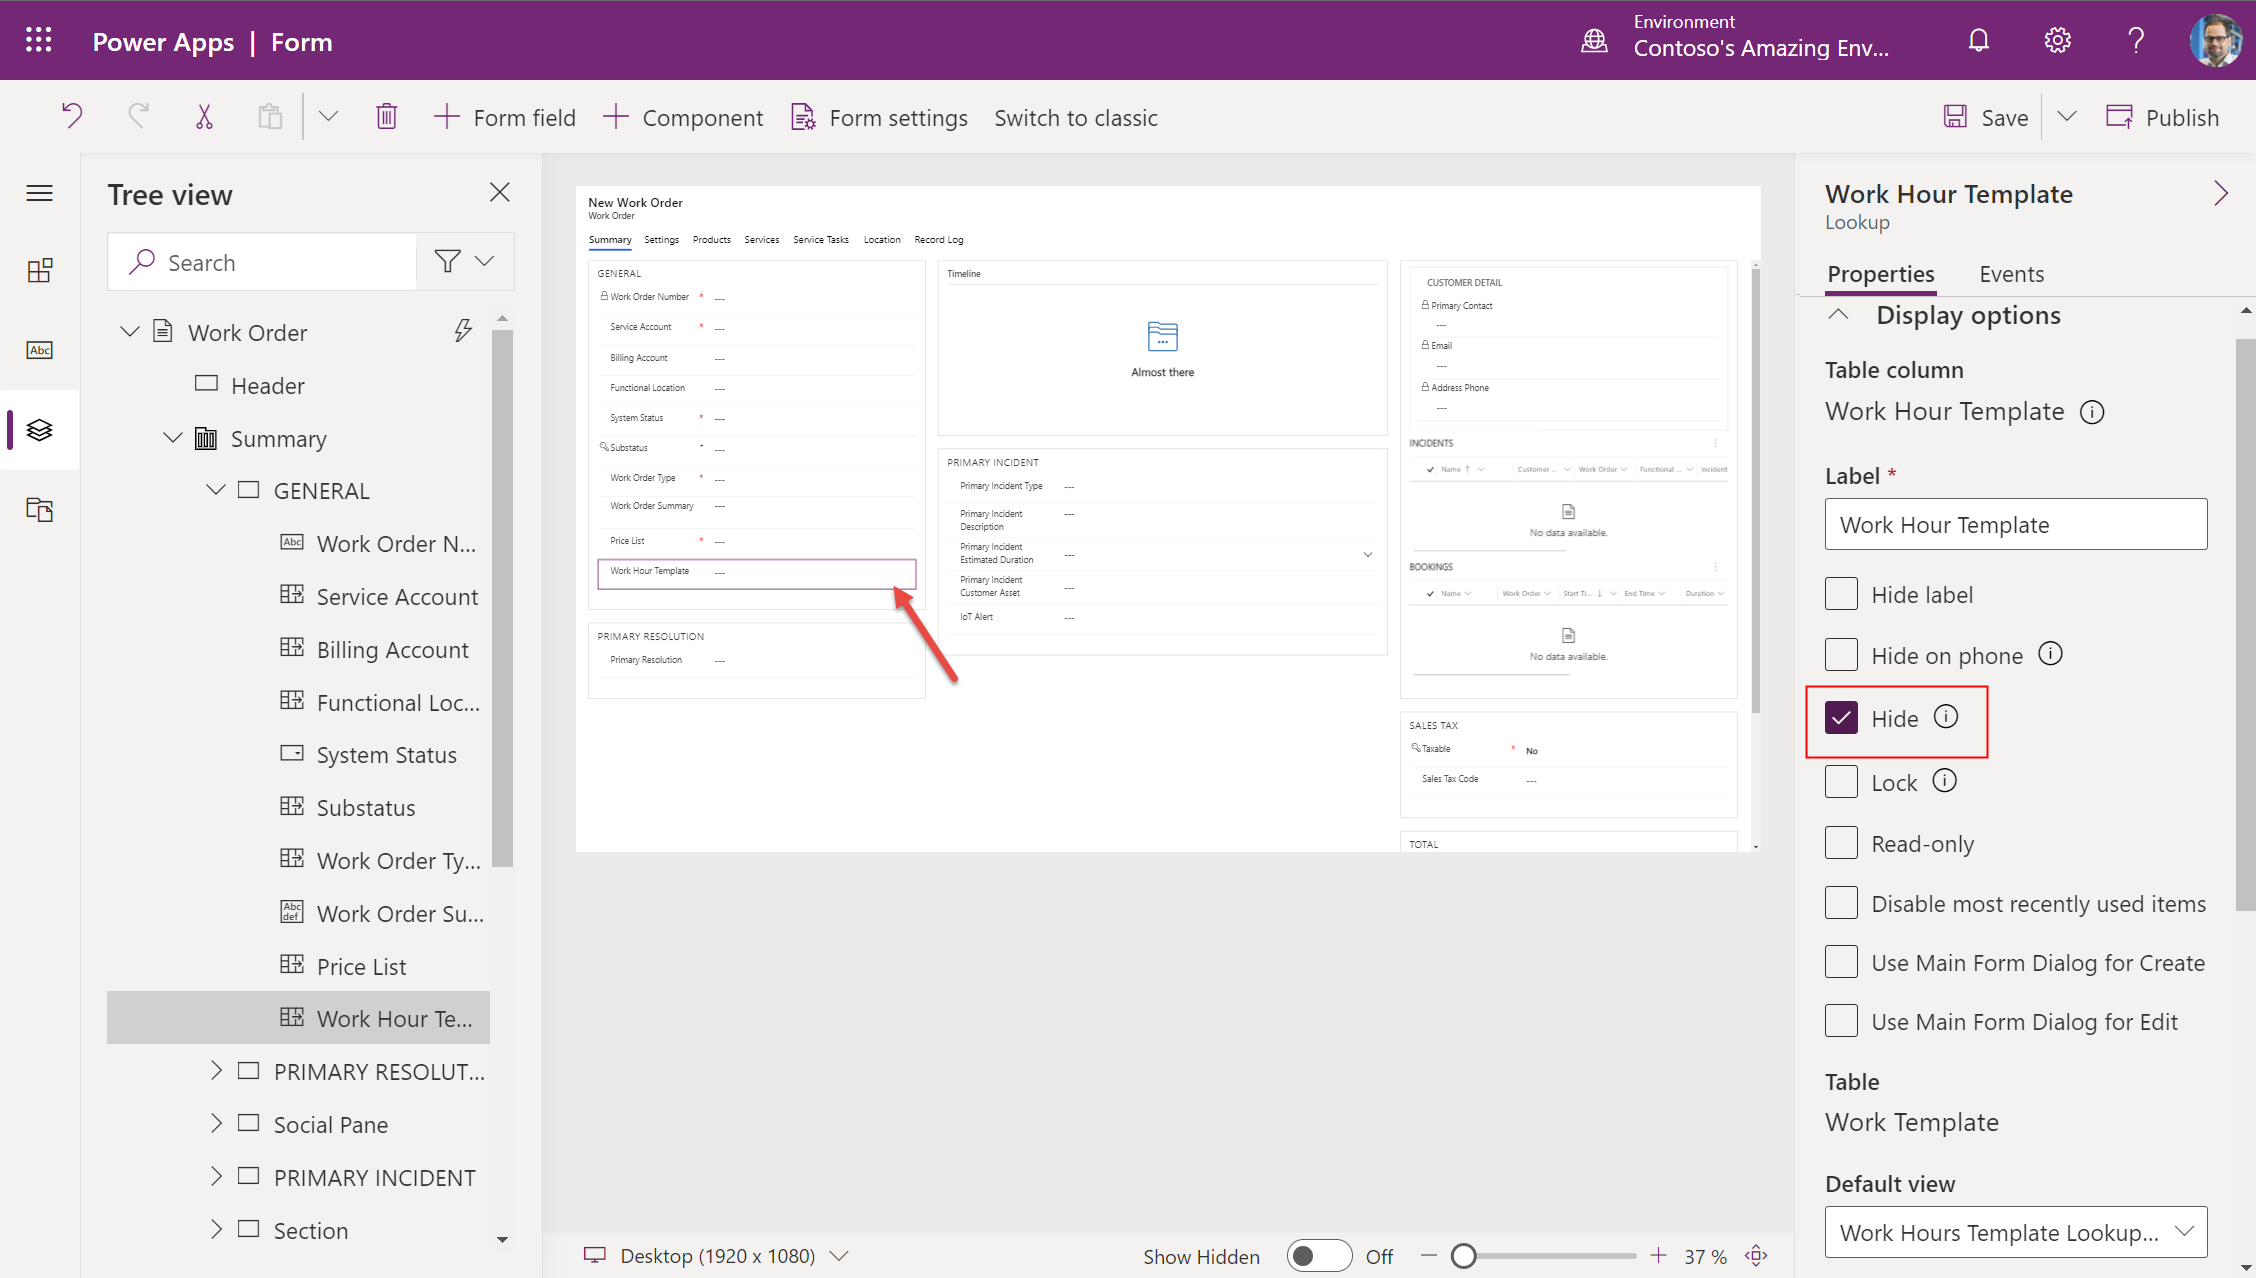Open the Form libraries icon
Image resolution: width=2256 pixels, height=1278 pixels.
pos(39,510)
